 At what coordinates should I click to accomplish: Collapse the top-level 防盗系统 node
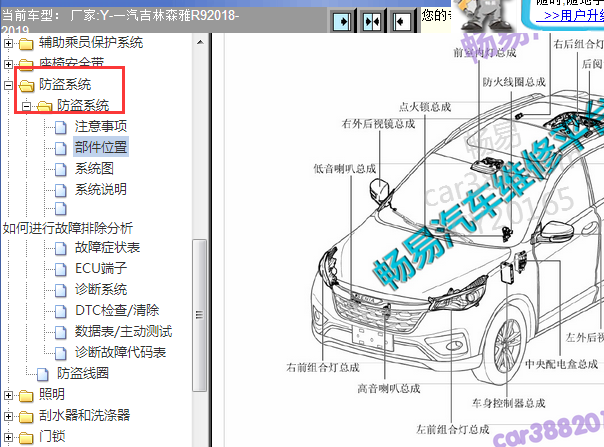pyautogui.click(x=8, y=85)
